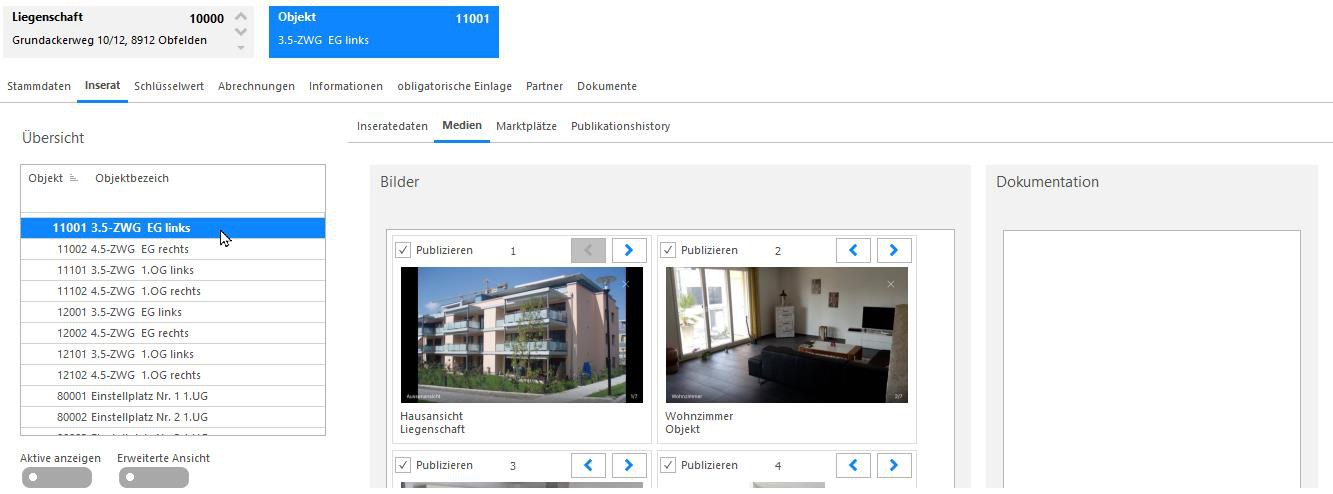The width and height of the screenshot is (1333, 494).
Task: Switch the Aktive anzeigen toggle
Action: (56, 477)
